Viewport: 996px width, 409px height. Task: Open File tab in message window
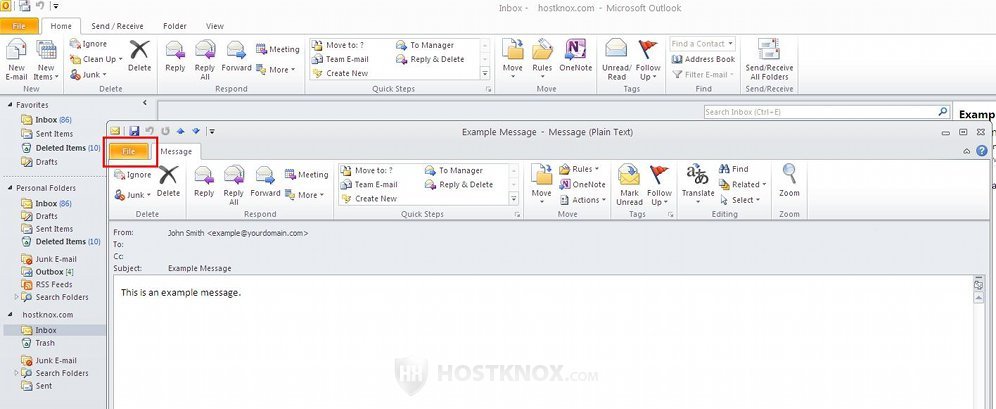click(x=129, y=152)
